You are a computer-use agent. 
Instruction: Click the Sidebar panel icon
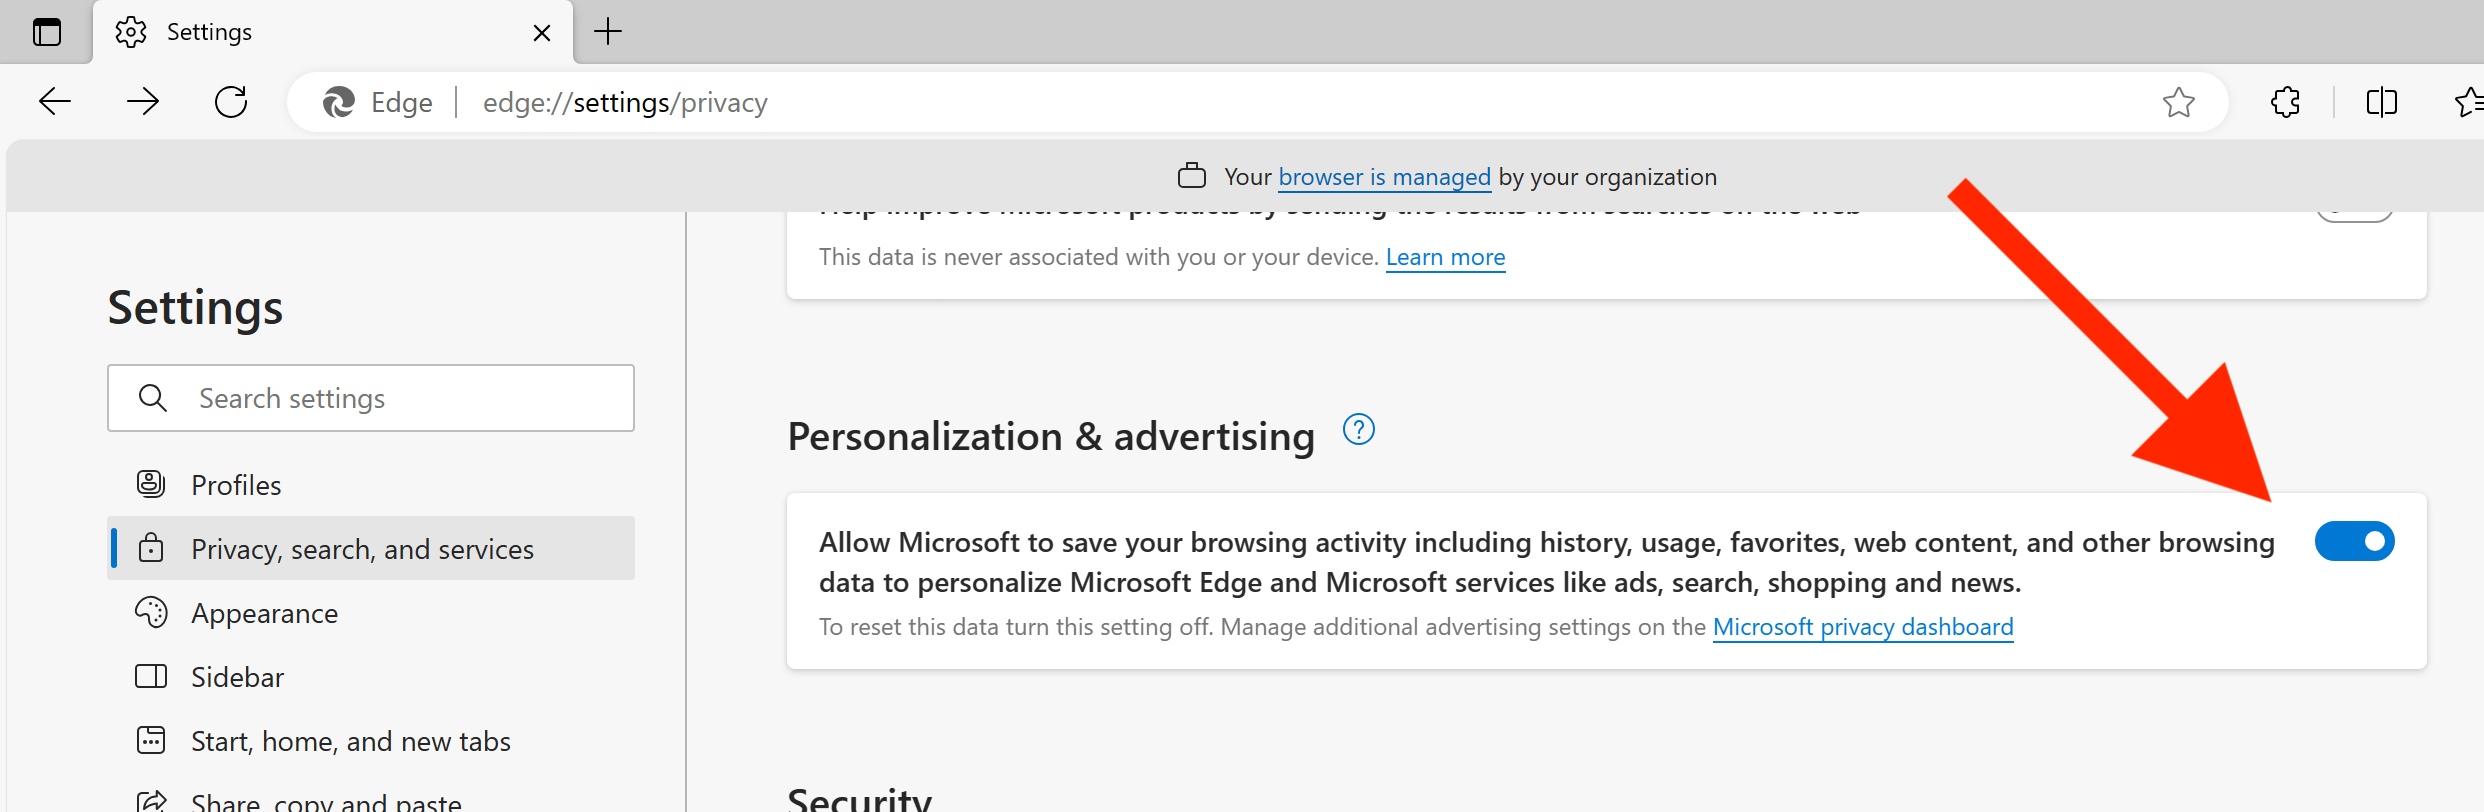coord(151,676)
